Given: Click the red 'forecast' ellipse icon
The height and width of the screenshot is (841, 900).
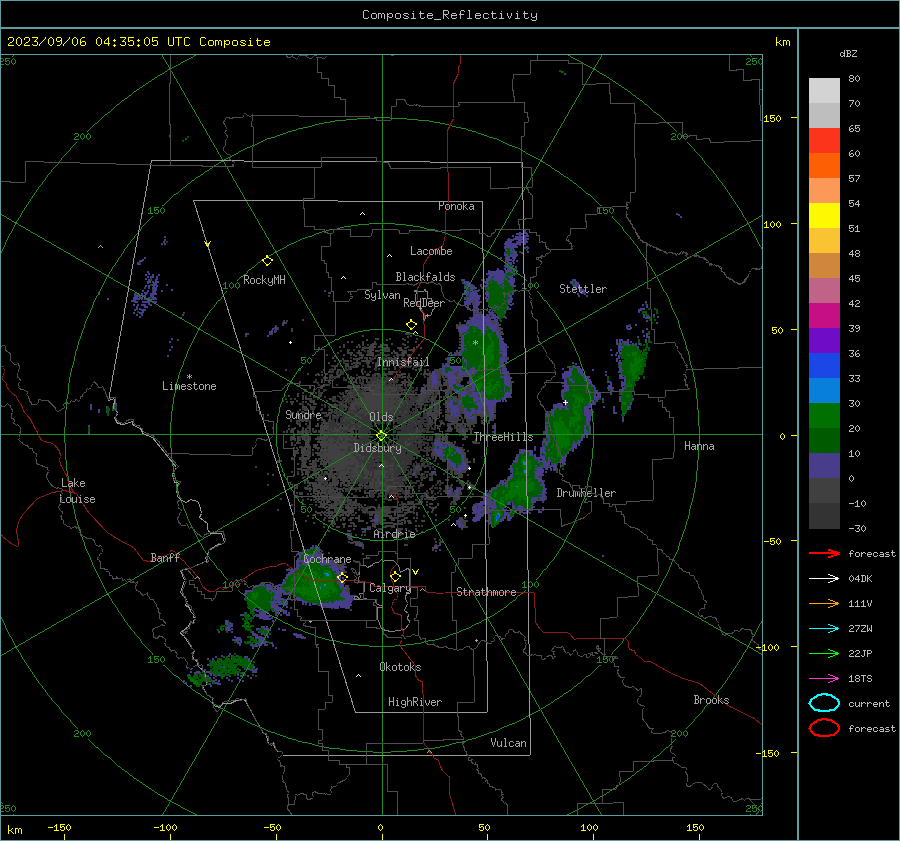Looking at the screenshot, I should point(824,728).
